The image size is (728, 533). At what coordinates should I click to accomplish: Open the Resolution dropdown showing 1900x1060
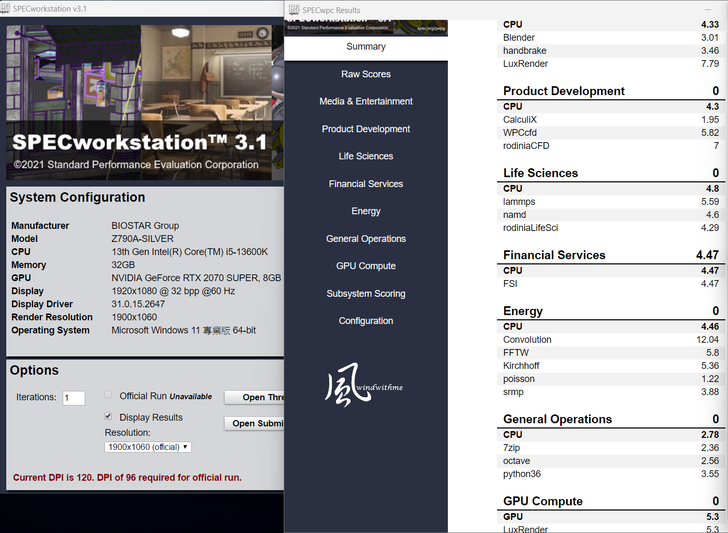click(147, 447)
